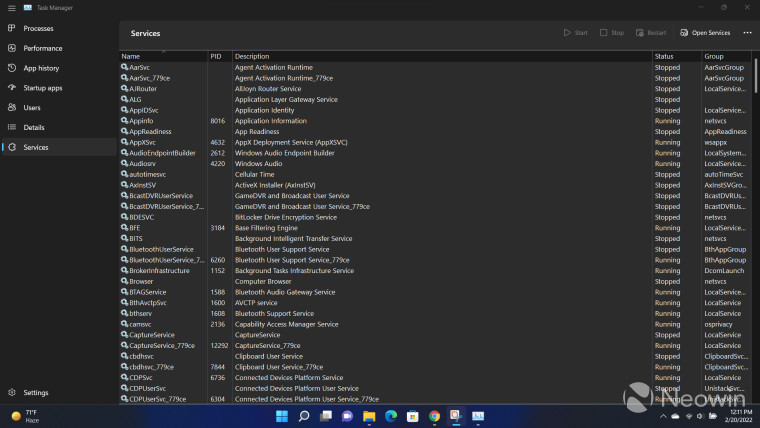Click the gear icon beside Audiosrv
The height and width of the screenshot is (428, 760).
click(x=125, y=163)
